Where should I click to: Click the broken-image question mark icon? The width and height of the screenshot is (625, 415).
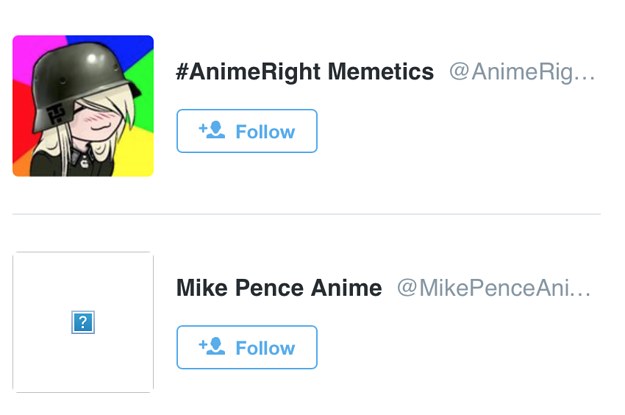tap(83, 322)
